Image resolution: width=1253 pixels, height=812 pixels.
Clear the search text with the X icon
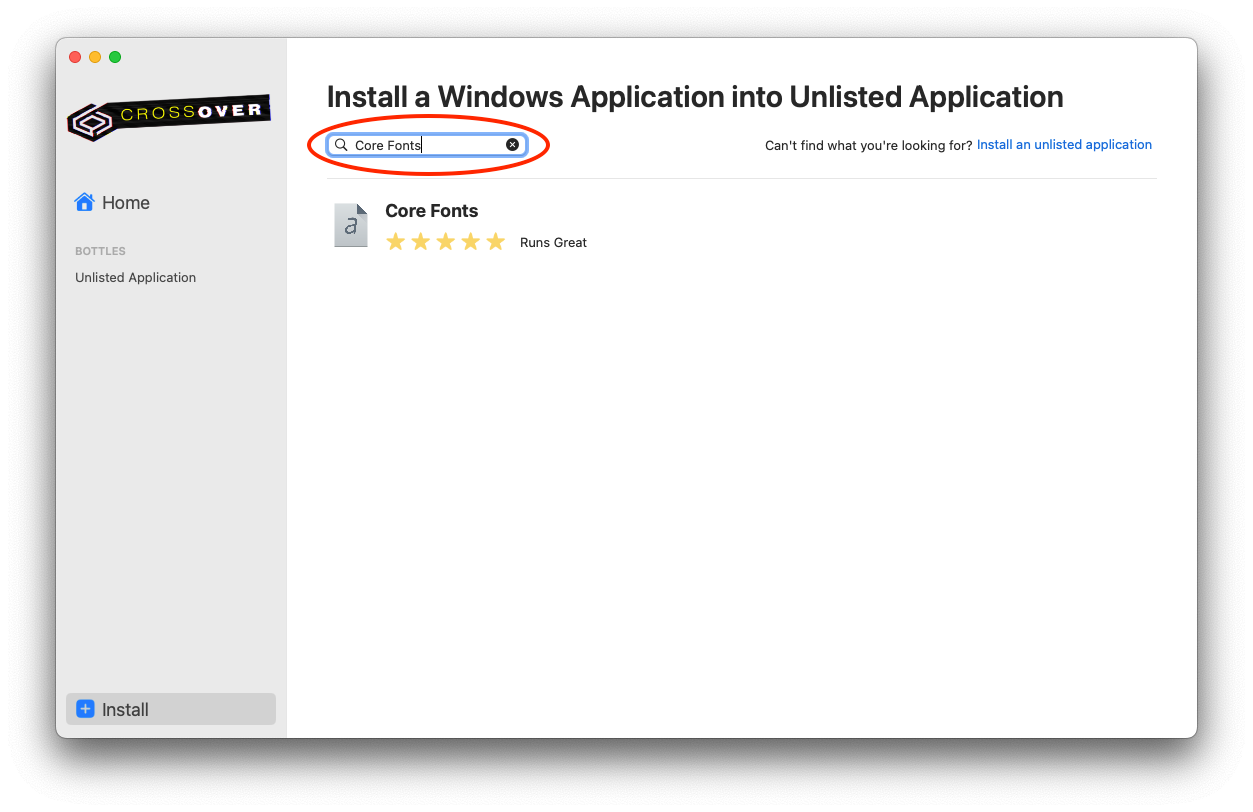pos(512,145)
